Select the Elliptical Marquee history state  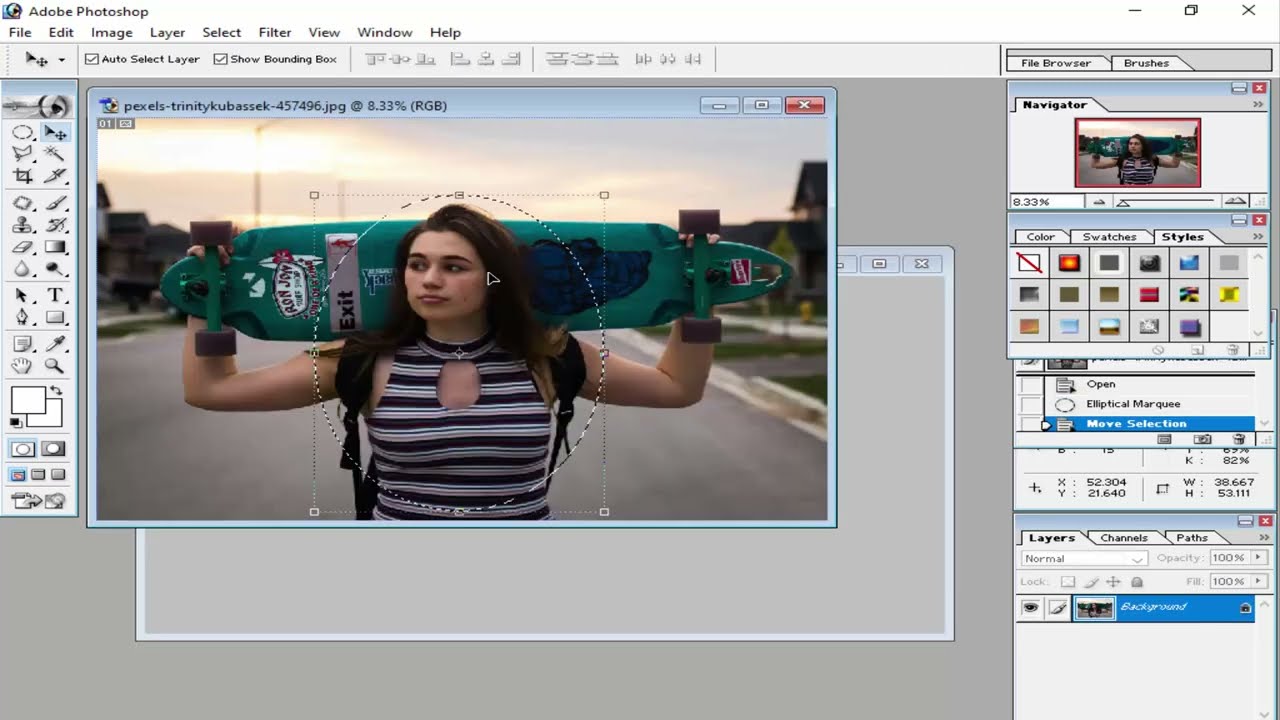1148,404
